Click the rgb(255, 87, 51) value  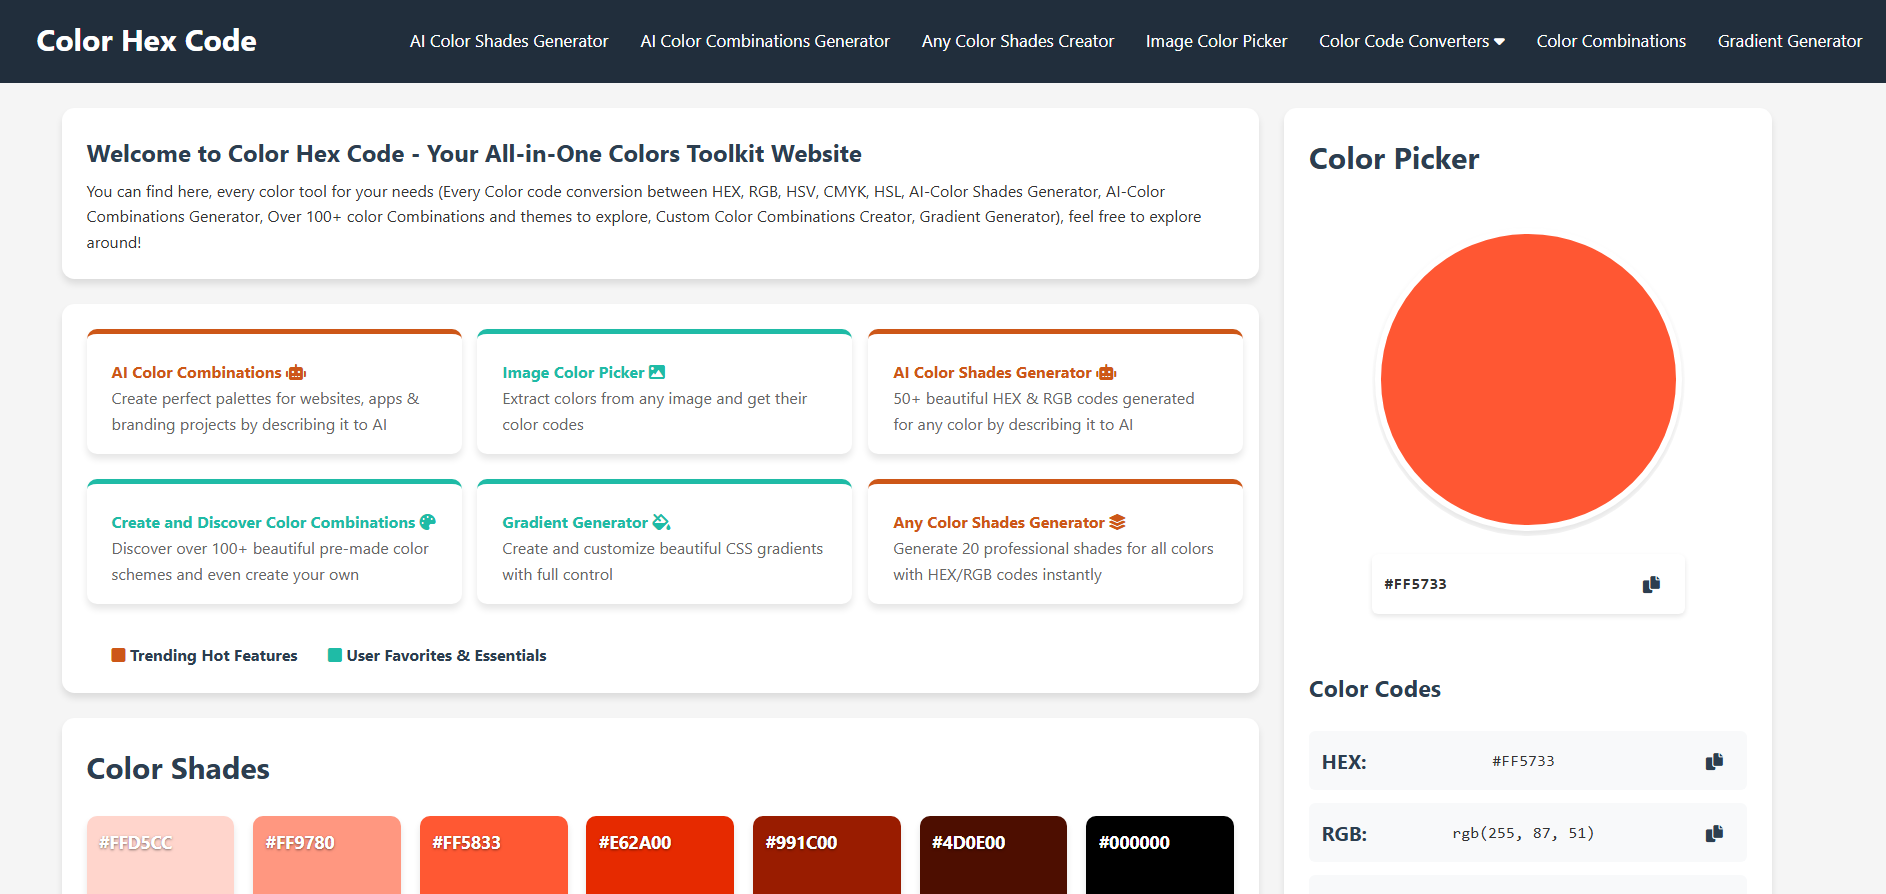(1523, 833)
